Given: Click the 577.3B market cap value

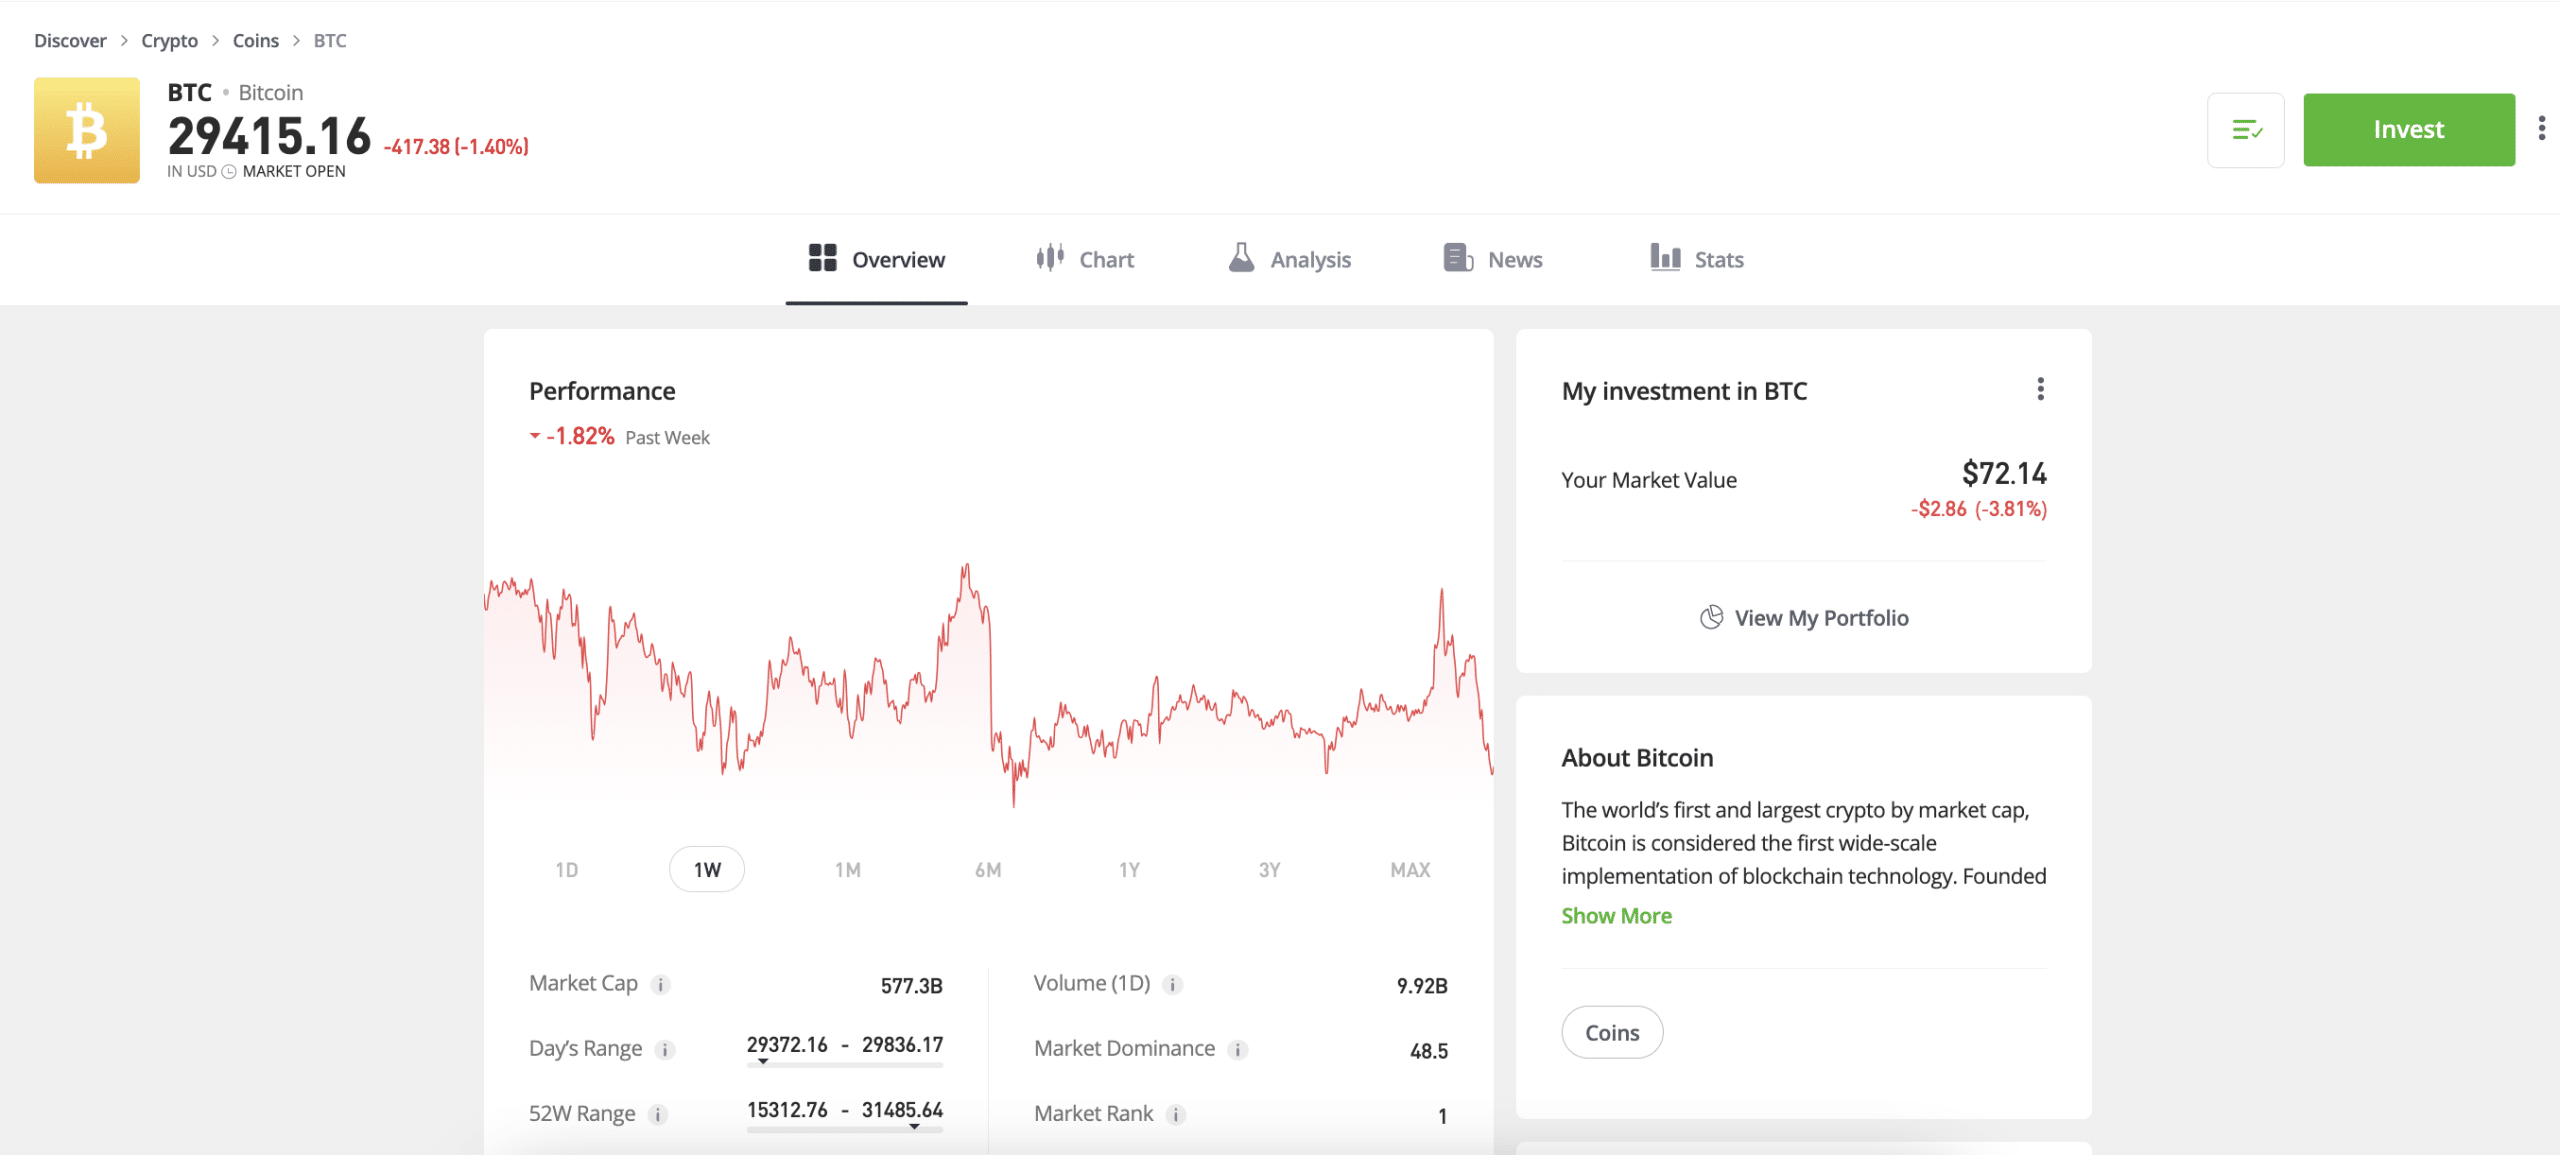Looking at the screenshot, I should pyautogui.click(x=912, y=986).
